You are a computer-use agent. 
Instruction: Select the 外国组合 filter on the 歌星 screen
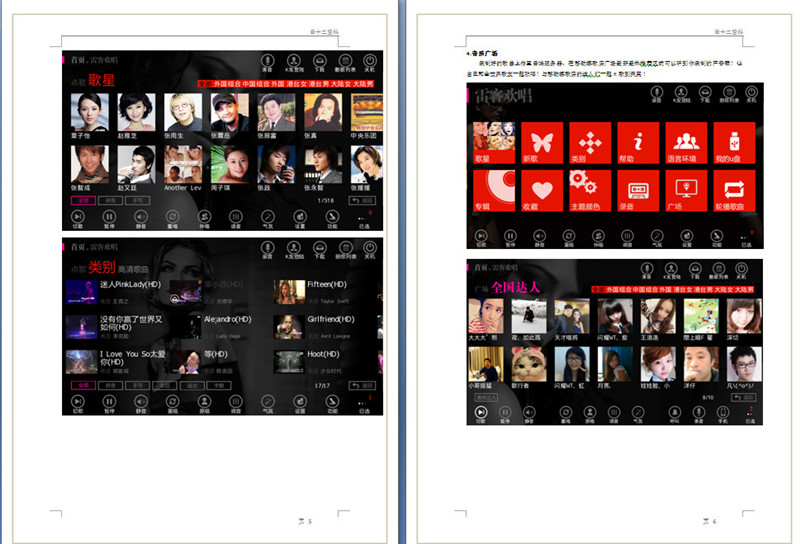coord(227,84)
